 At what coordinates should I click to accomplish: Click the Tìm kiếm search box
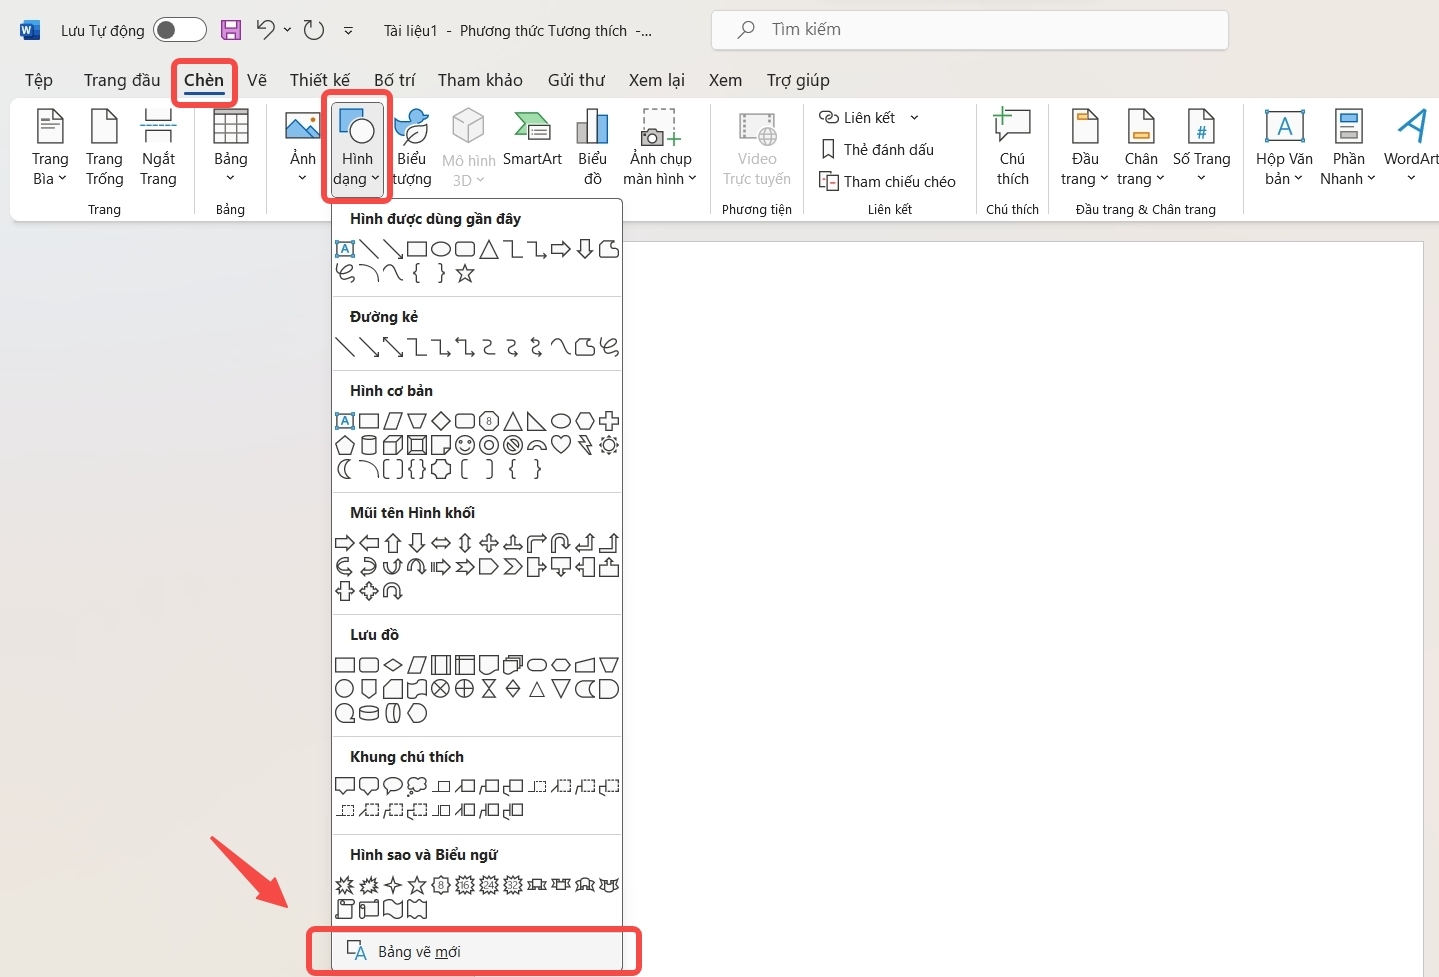[970, 30]
